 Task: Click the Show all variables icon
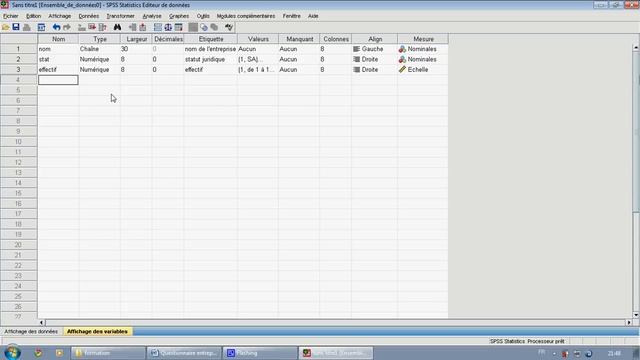pyautogui.click(x=214, y=27)
